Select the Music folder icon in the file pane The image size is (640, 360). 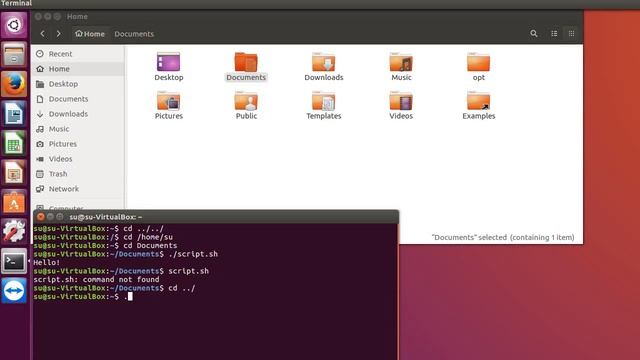[x=401, y=62]
